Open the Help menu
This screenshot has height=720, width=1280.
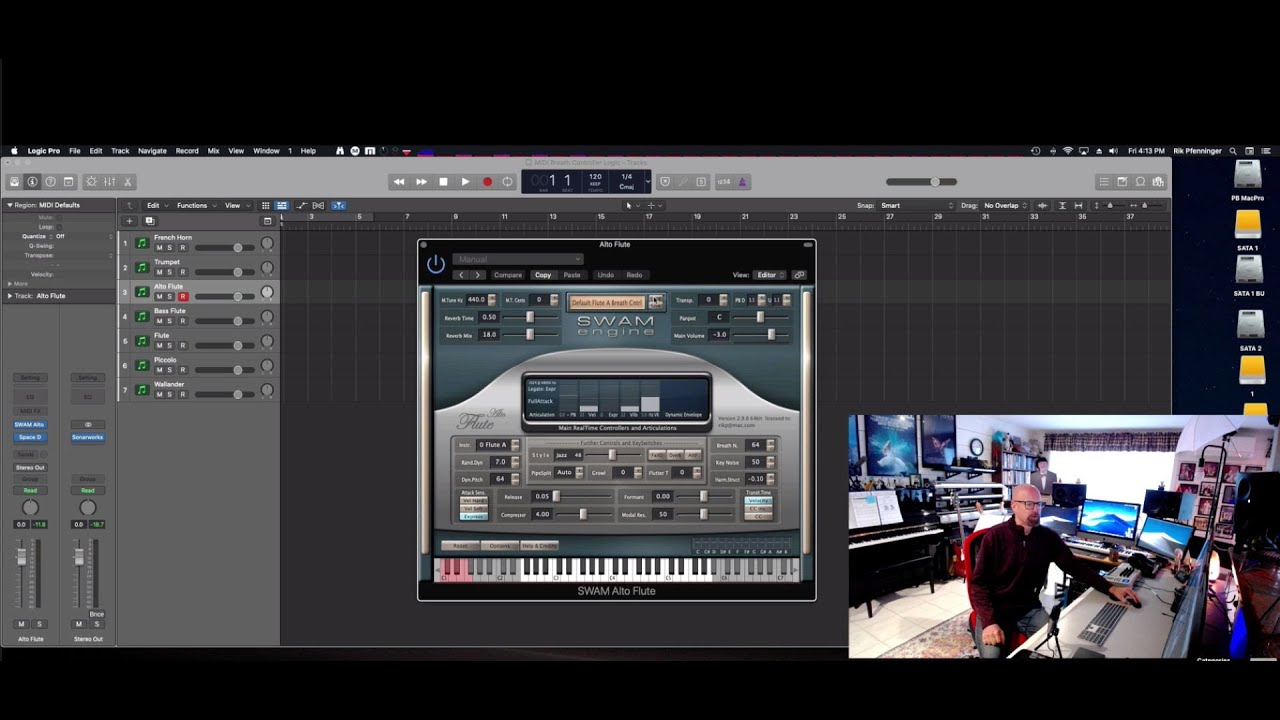tap(308, 151)
